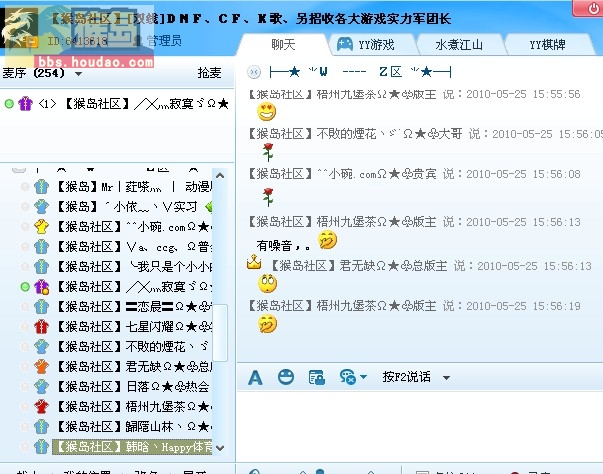Click the channel dragon avatar logo
The image size is (603, 474).
point(19,28)
